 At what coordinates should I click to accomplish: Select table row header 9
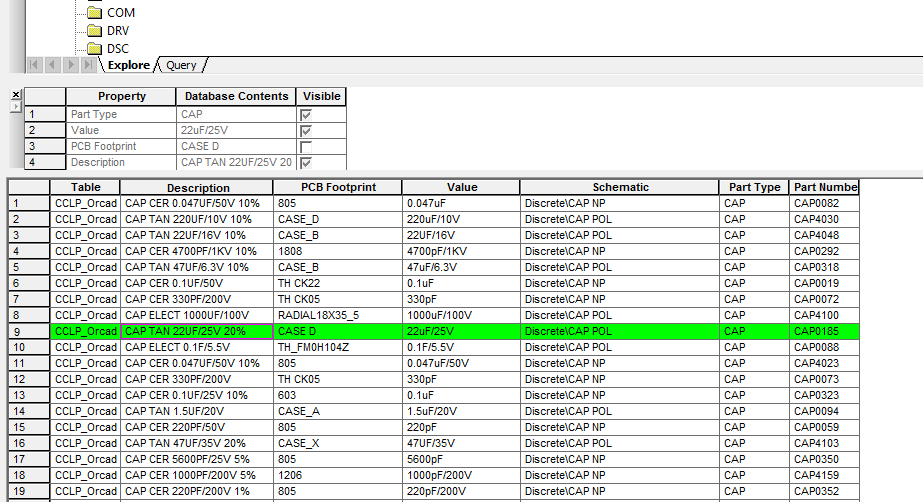(29, 331)
